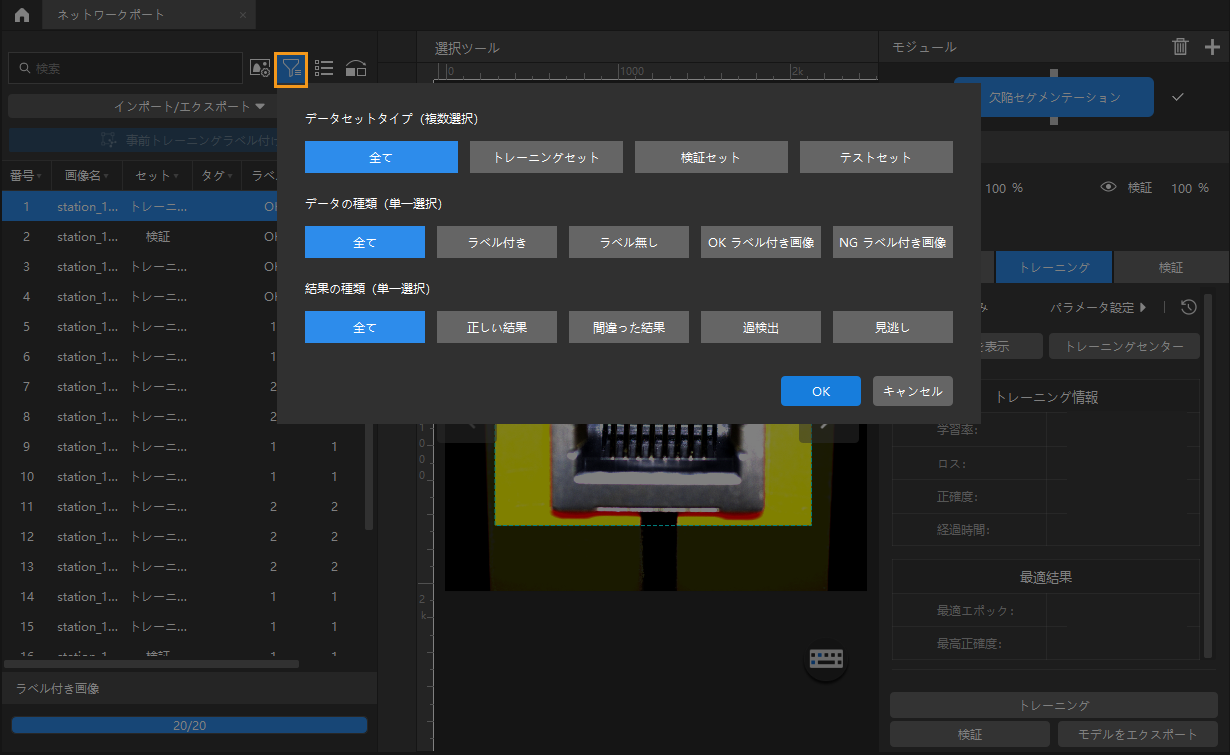Choose 見逃し result type
The height and width of the screenshot is (755, 1230).
[893, 327]
